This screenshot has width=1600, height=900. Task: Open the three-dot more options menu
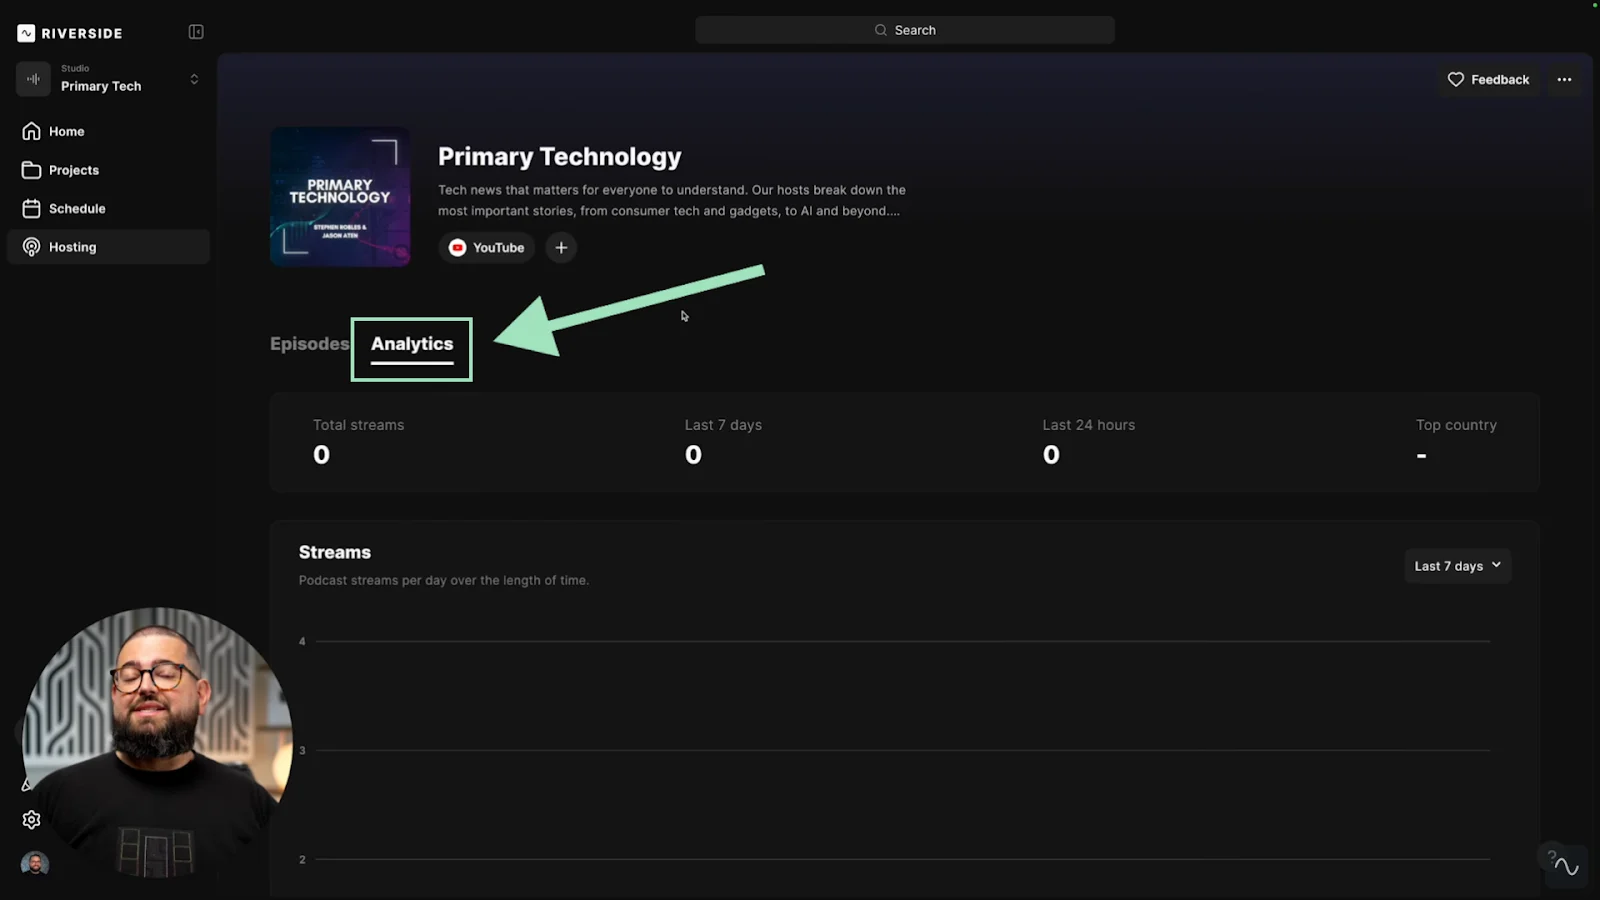[x=1564, y=79]
